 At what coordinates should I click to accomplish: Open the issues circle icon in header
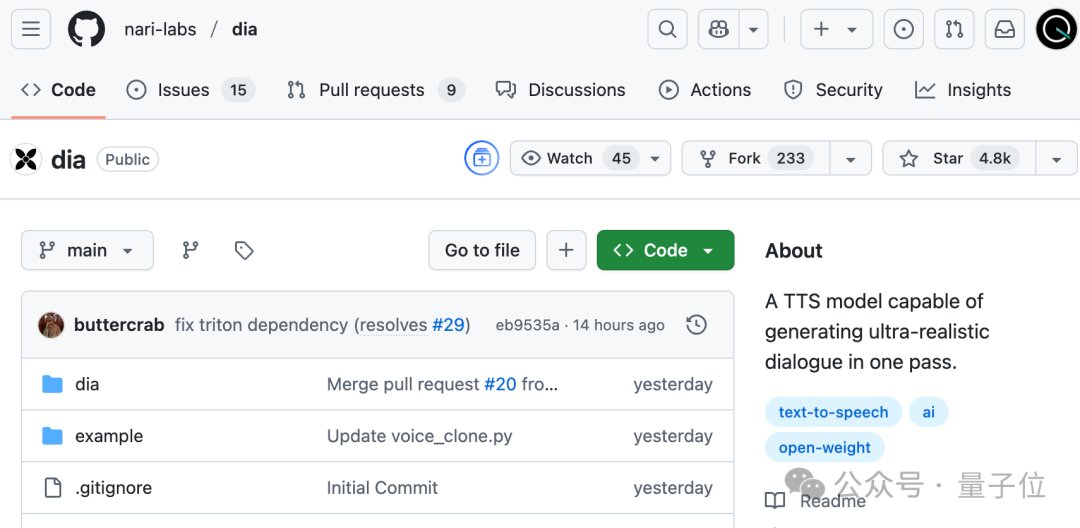pos(903,29)
